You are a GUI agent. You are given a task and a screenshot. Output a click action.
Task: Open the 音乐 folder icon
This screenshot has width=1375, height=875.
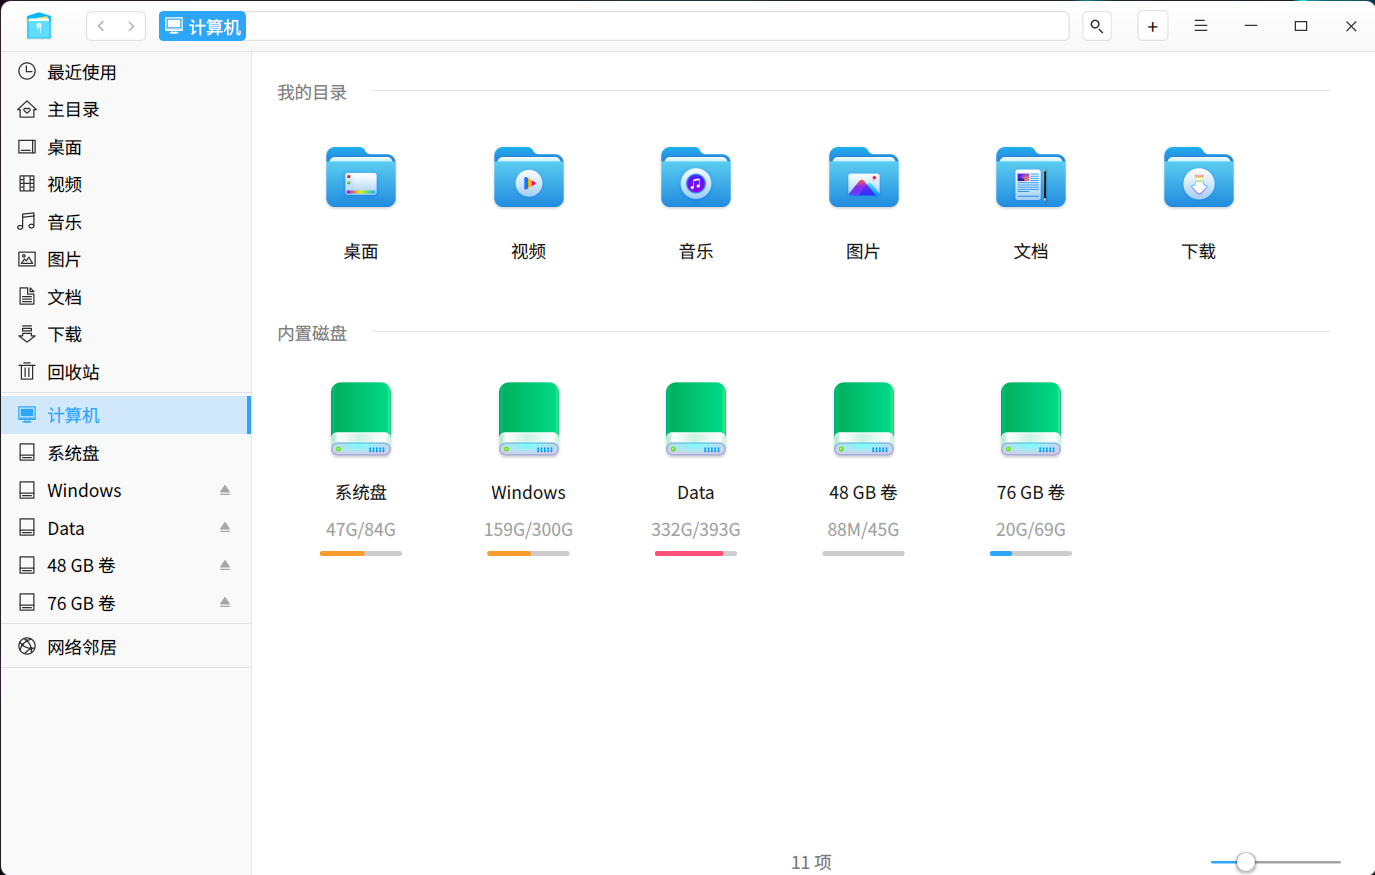point(696,178)
